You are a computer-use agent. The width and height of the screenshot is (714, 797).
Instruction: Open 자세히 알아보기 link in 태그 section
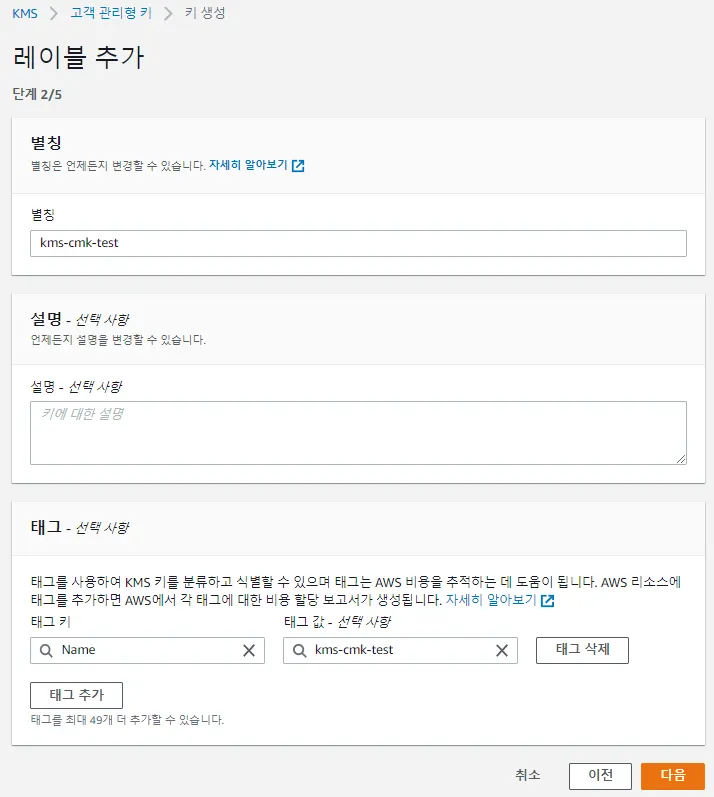(x=491, y=601)
